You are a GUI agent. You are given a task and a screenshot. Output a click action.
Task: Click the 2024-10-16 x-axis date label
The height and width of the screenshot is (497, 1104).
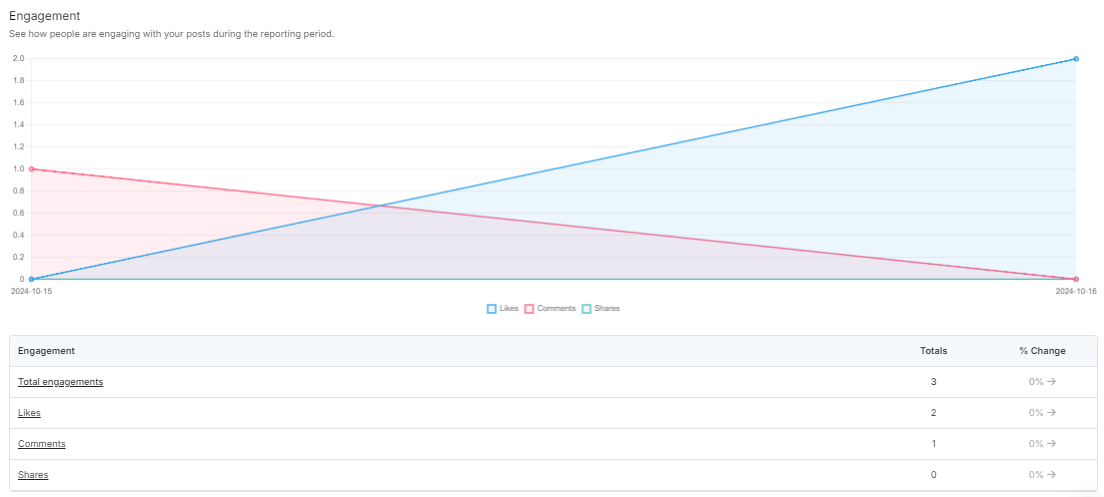pyautogui.click(x=1076, y=291)
